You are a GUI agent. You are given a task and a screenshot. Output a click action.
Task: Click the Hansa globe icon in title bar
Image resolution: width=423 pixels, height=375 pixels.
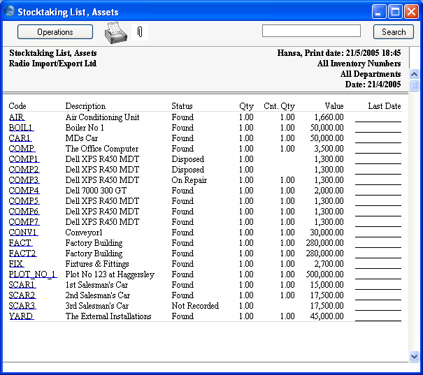[10, 12]
